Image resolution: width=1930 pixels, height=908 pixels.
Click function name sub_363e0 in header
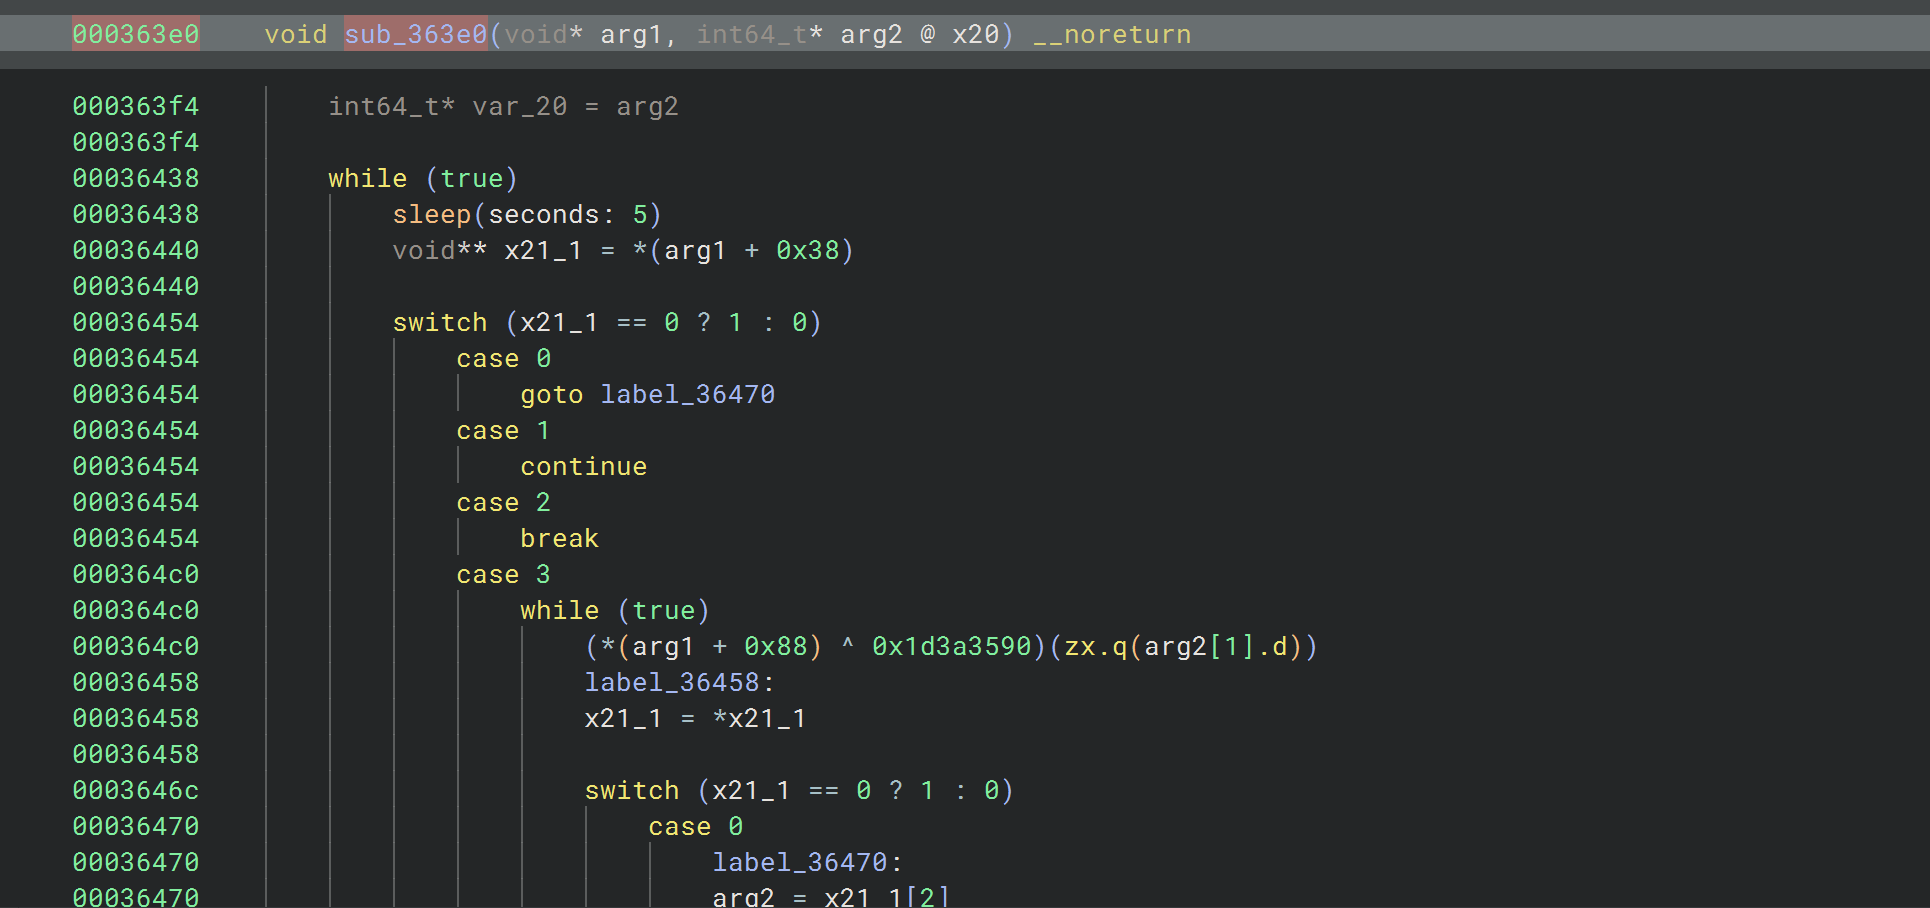click(x=415, y=34)
